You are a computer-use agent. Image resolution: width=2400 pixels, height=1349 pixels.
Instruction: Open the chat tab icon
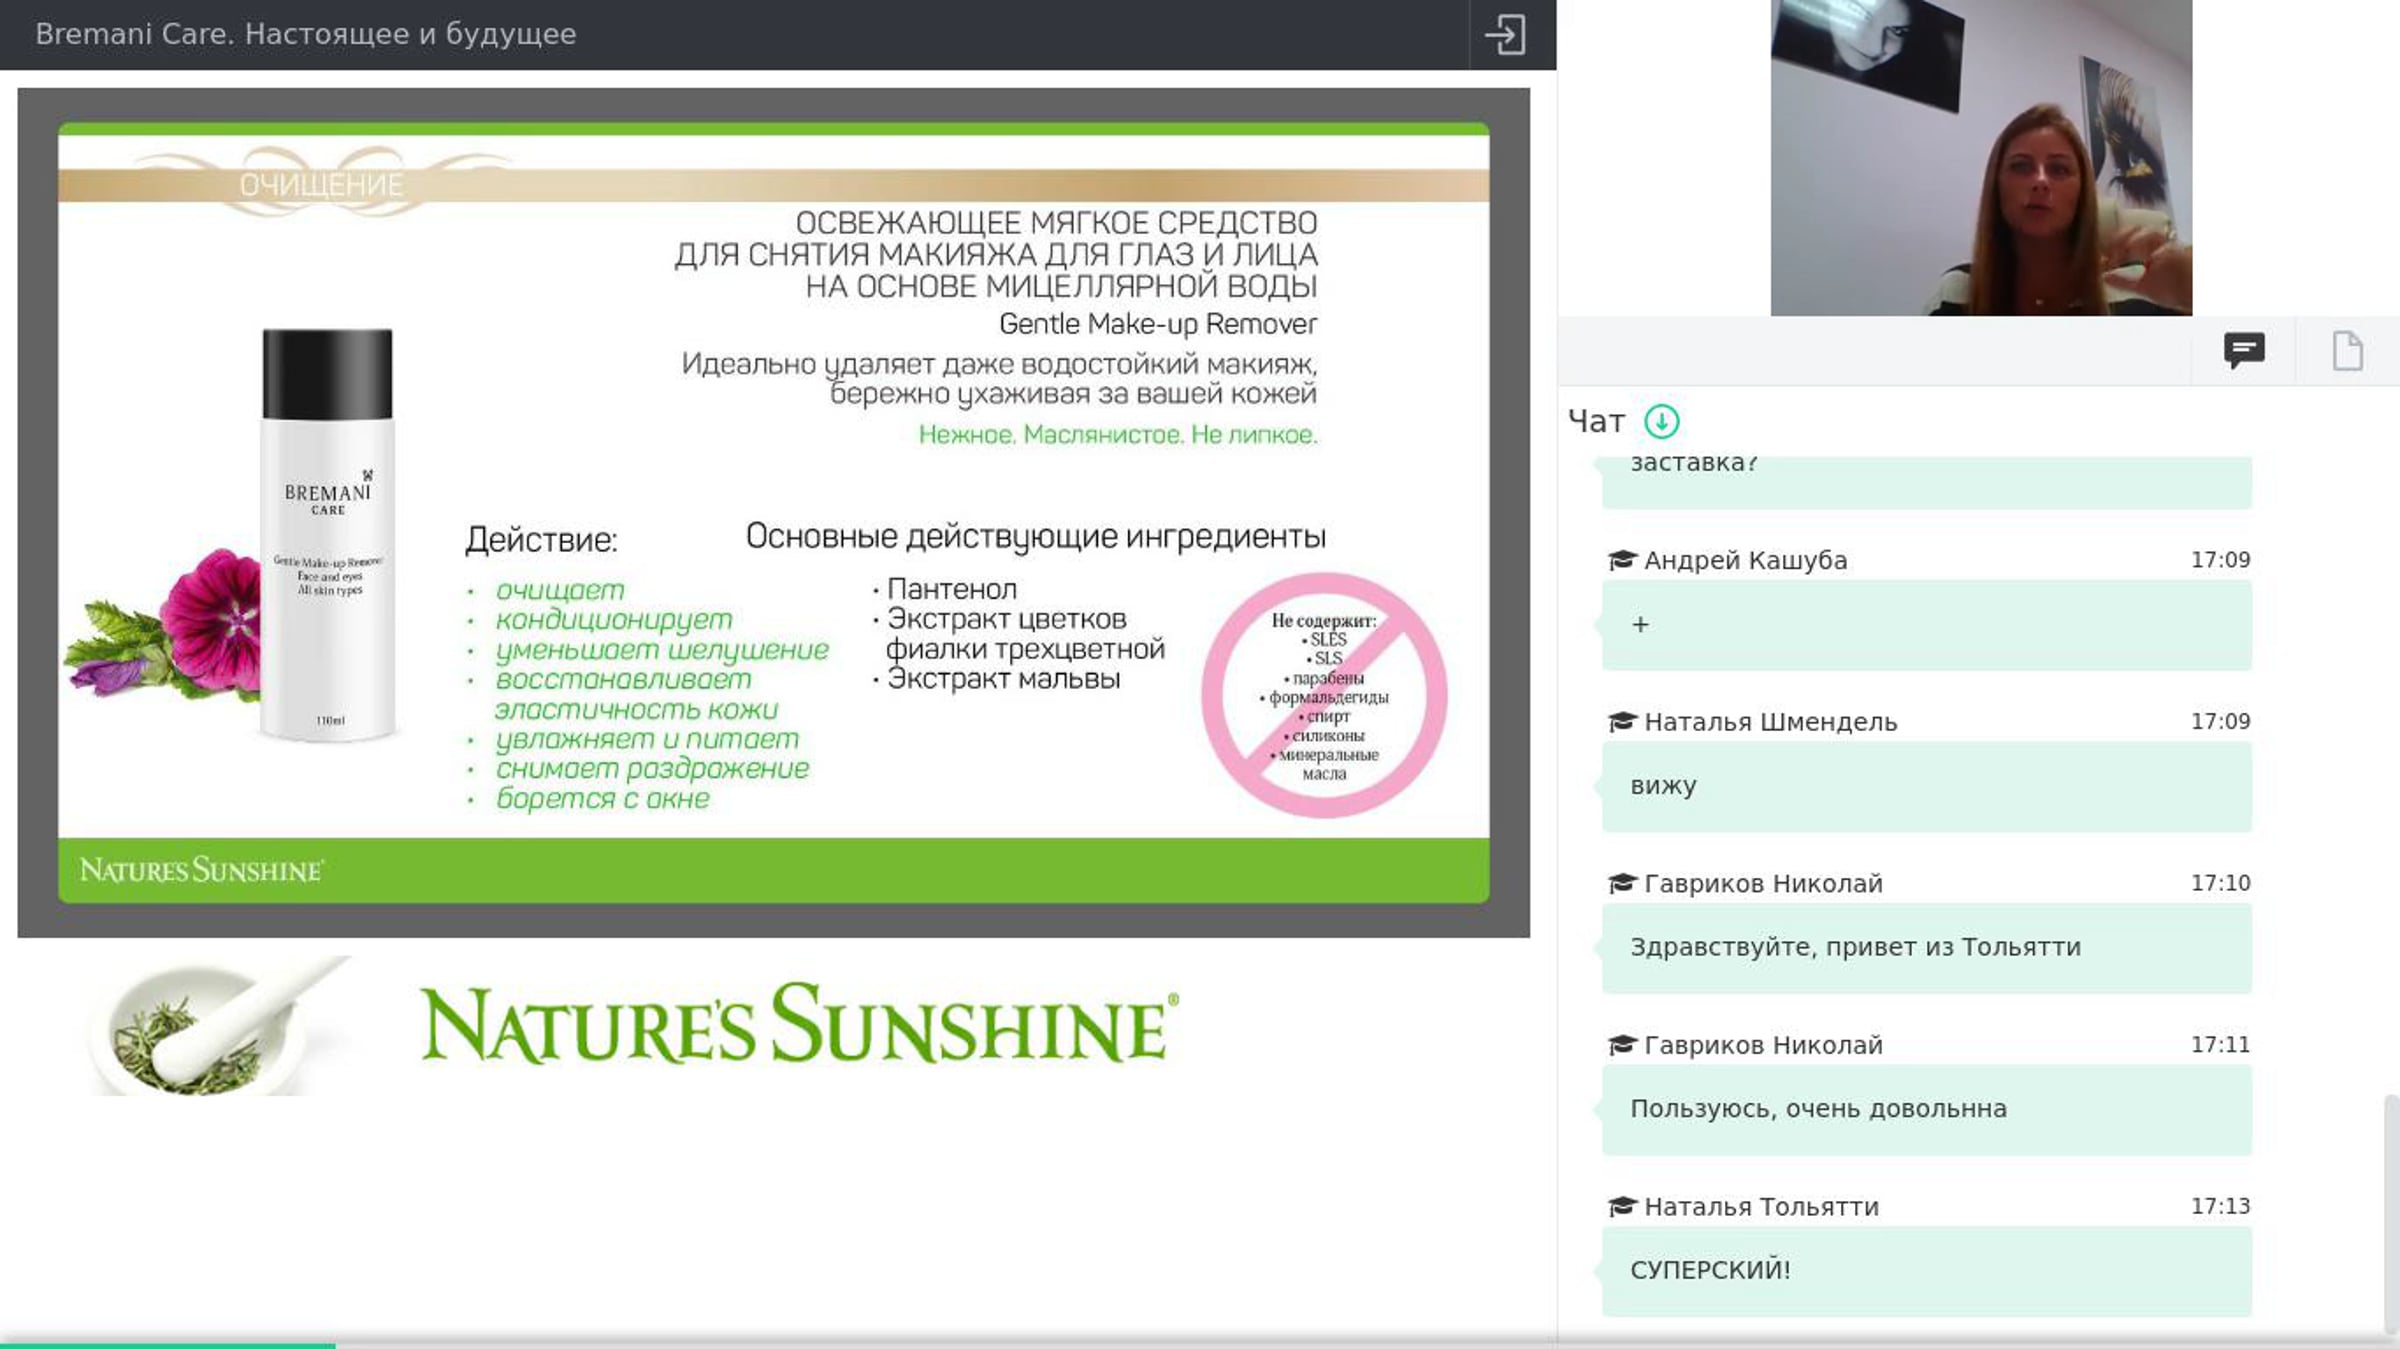pyautogui.click(x=2244, y=351)
